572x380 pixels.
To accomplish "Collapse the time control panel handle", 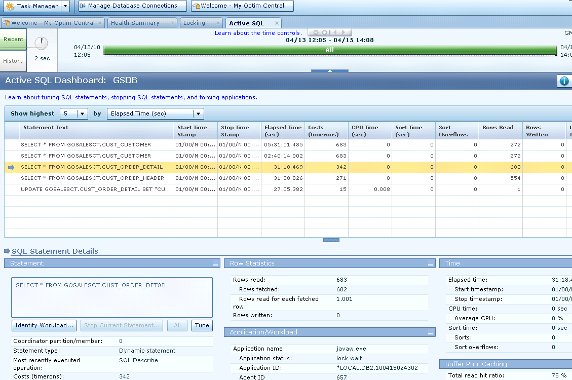I will [x=330, y=70].
